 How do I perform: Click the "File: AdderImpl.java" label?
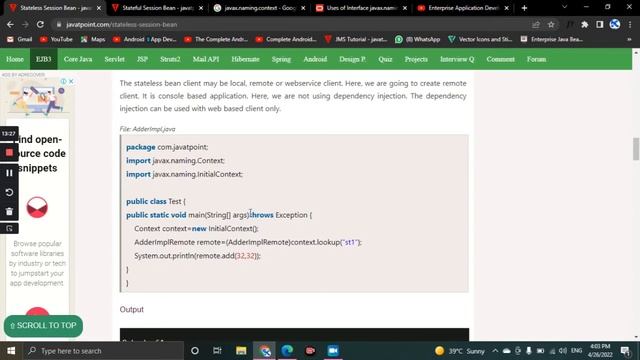coord(147,129)
